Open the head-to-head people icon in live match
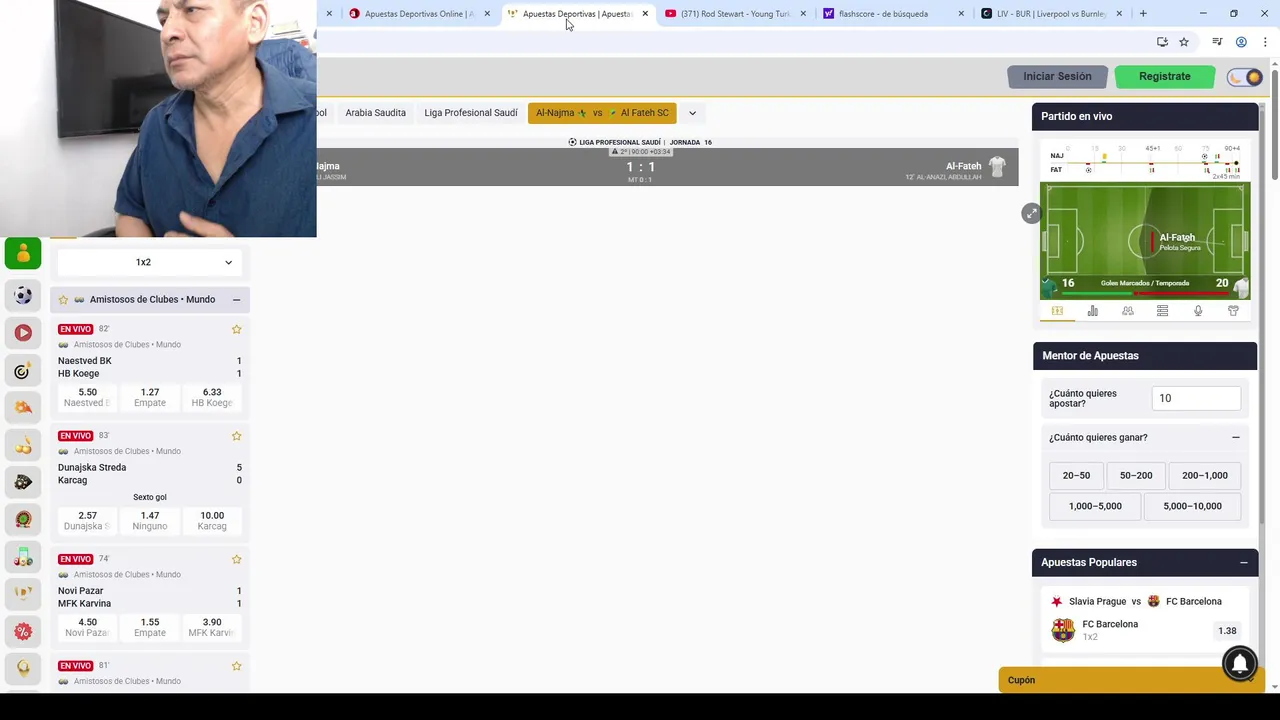The width and height of the screenshot is (1280, 720). coord(1127,311)
